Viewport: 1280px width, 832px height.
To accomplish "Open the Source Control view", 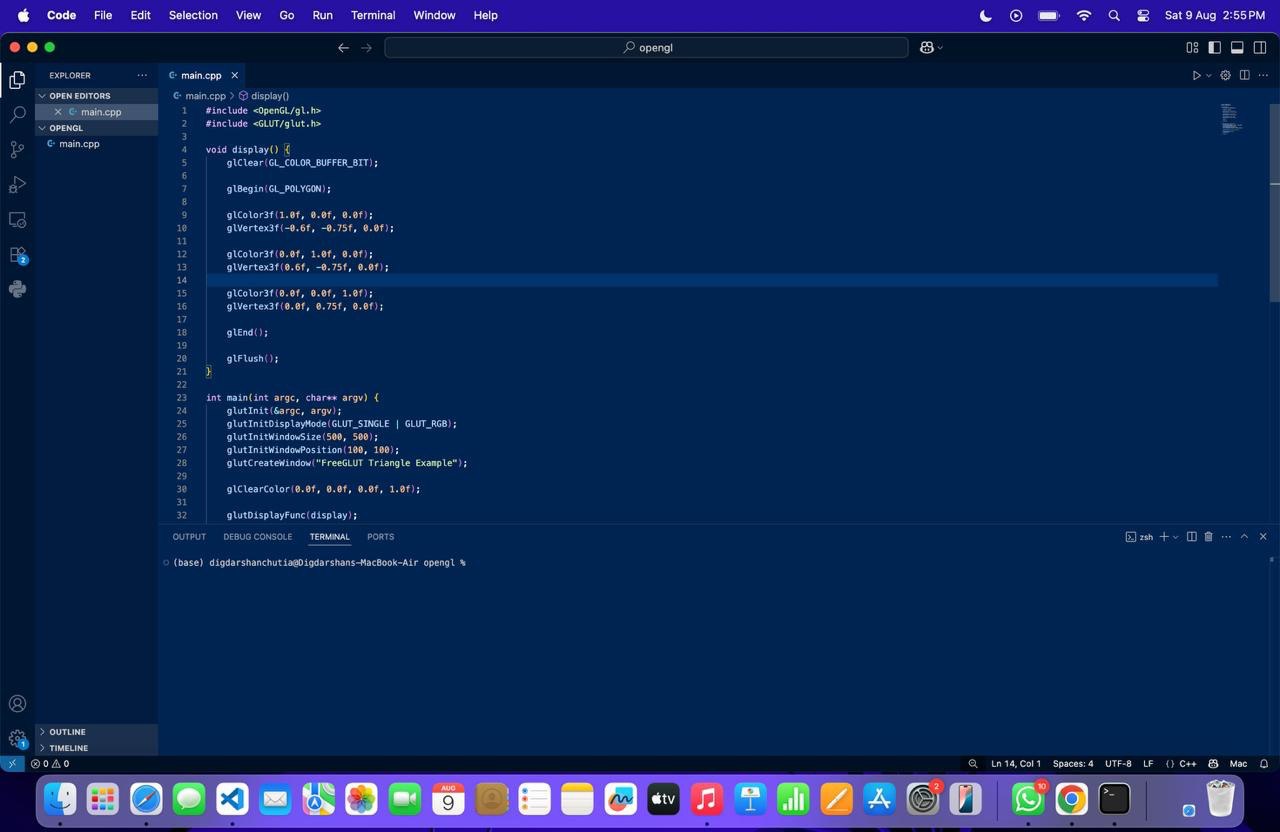I will pyautogui.click(x=17, y=150).
